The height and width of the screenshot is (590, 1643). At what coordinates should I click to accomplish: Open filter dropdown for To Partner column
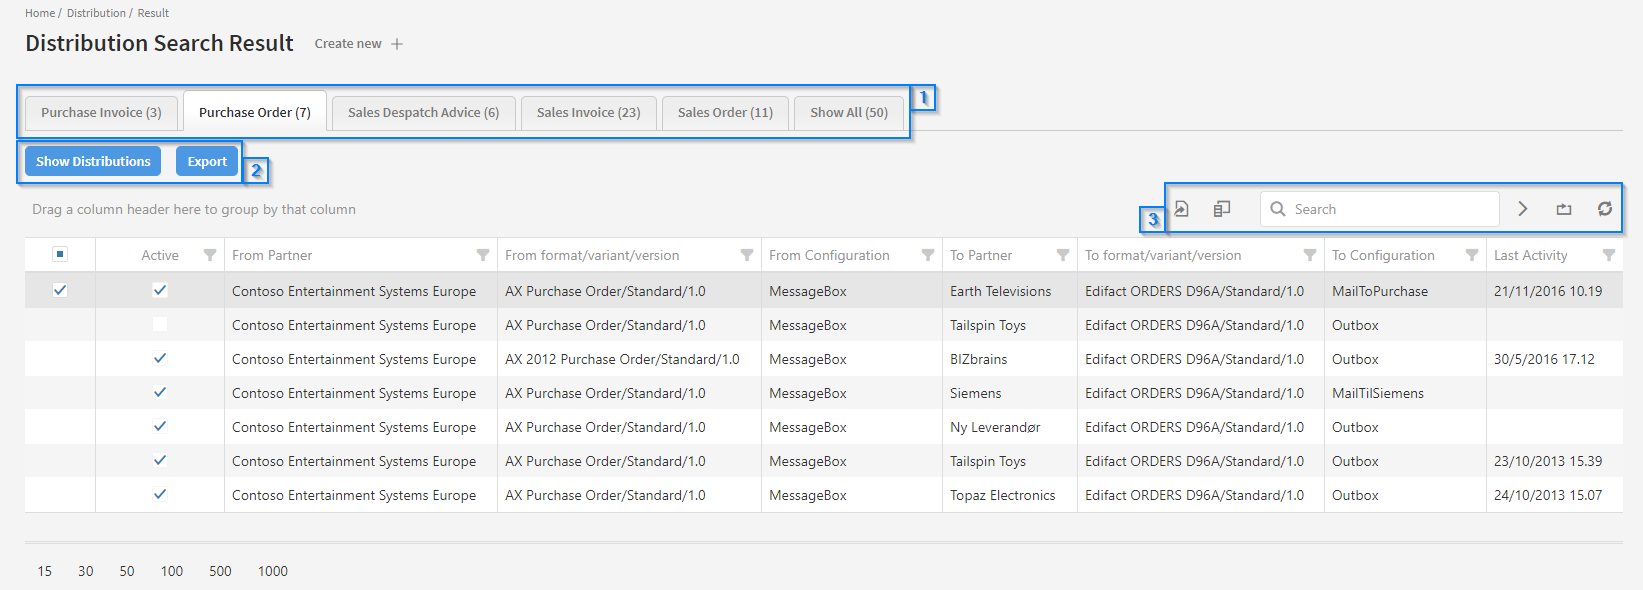click(1062, 255)
